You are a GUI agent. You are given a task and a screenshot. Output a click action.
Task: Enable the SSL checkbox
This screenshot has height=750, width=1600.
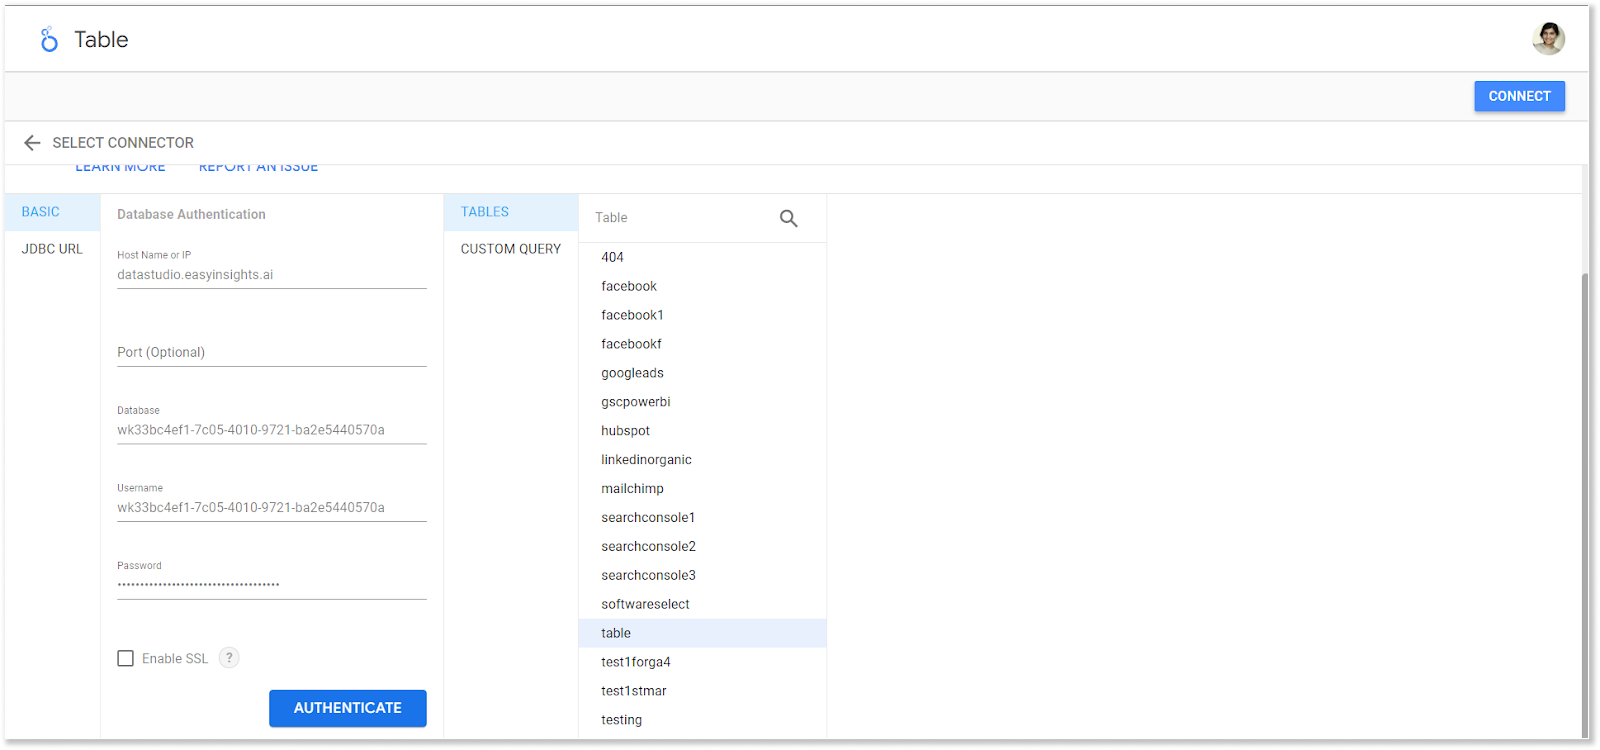[125, 658]
